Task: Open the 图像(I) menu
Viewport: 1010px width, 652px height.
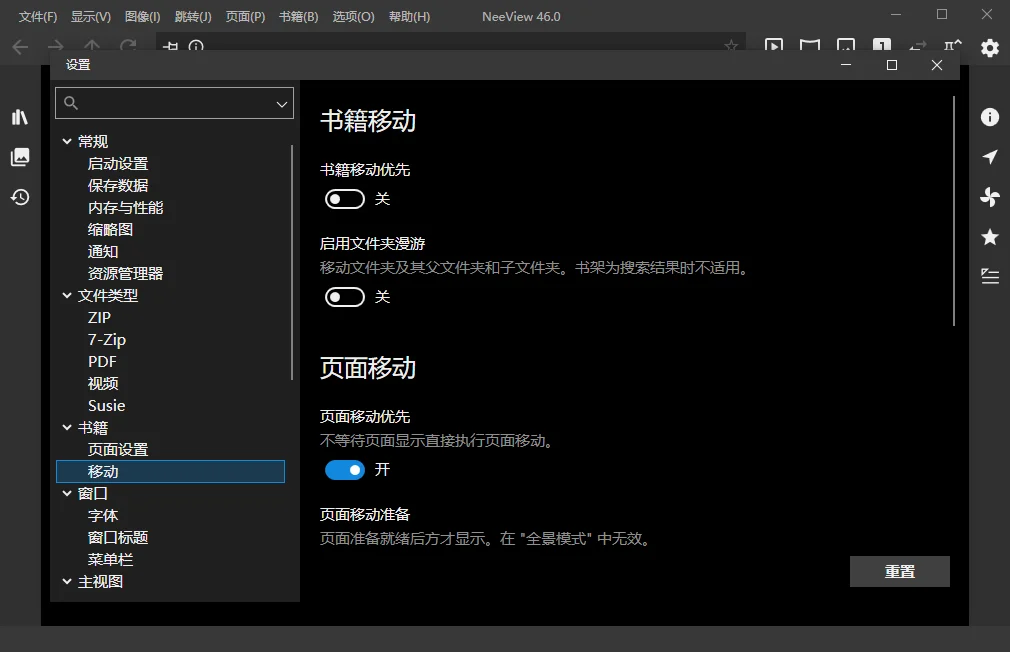Action: pos(142,17)
